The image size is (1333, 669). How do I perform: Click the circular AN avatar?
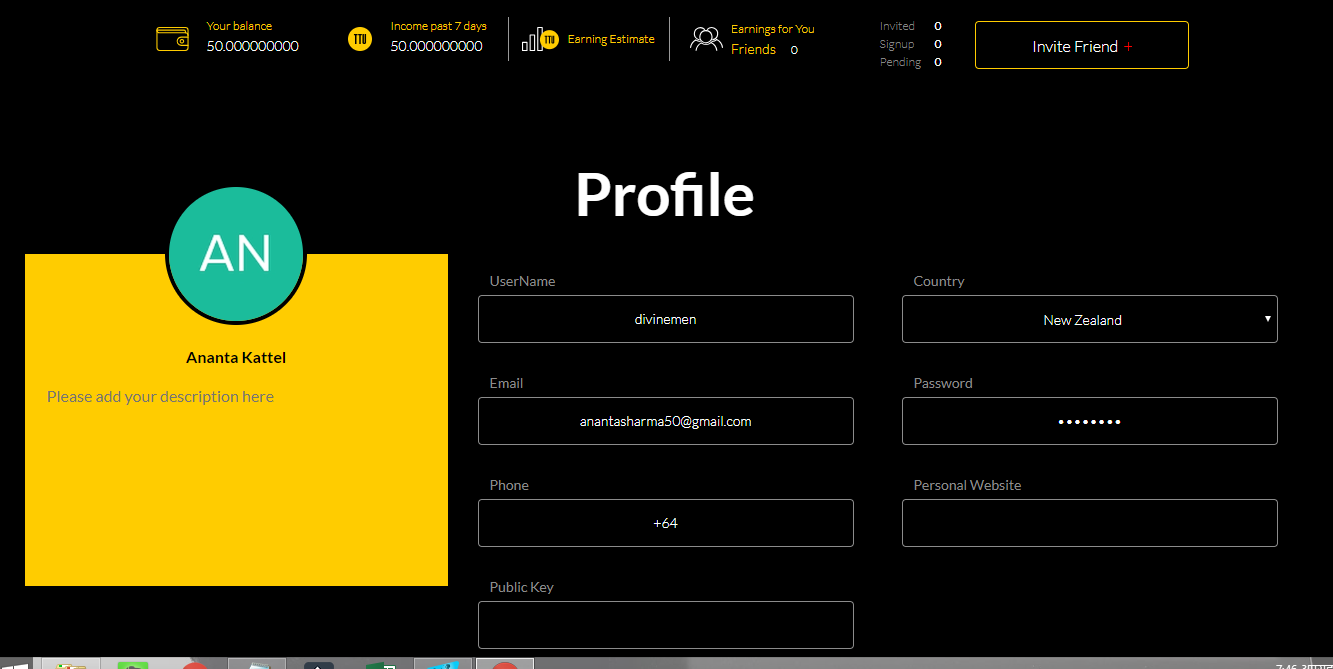tap(236, 255)
